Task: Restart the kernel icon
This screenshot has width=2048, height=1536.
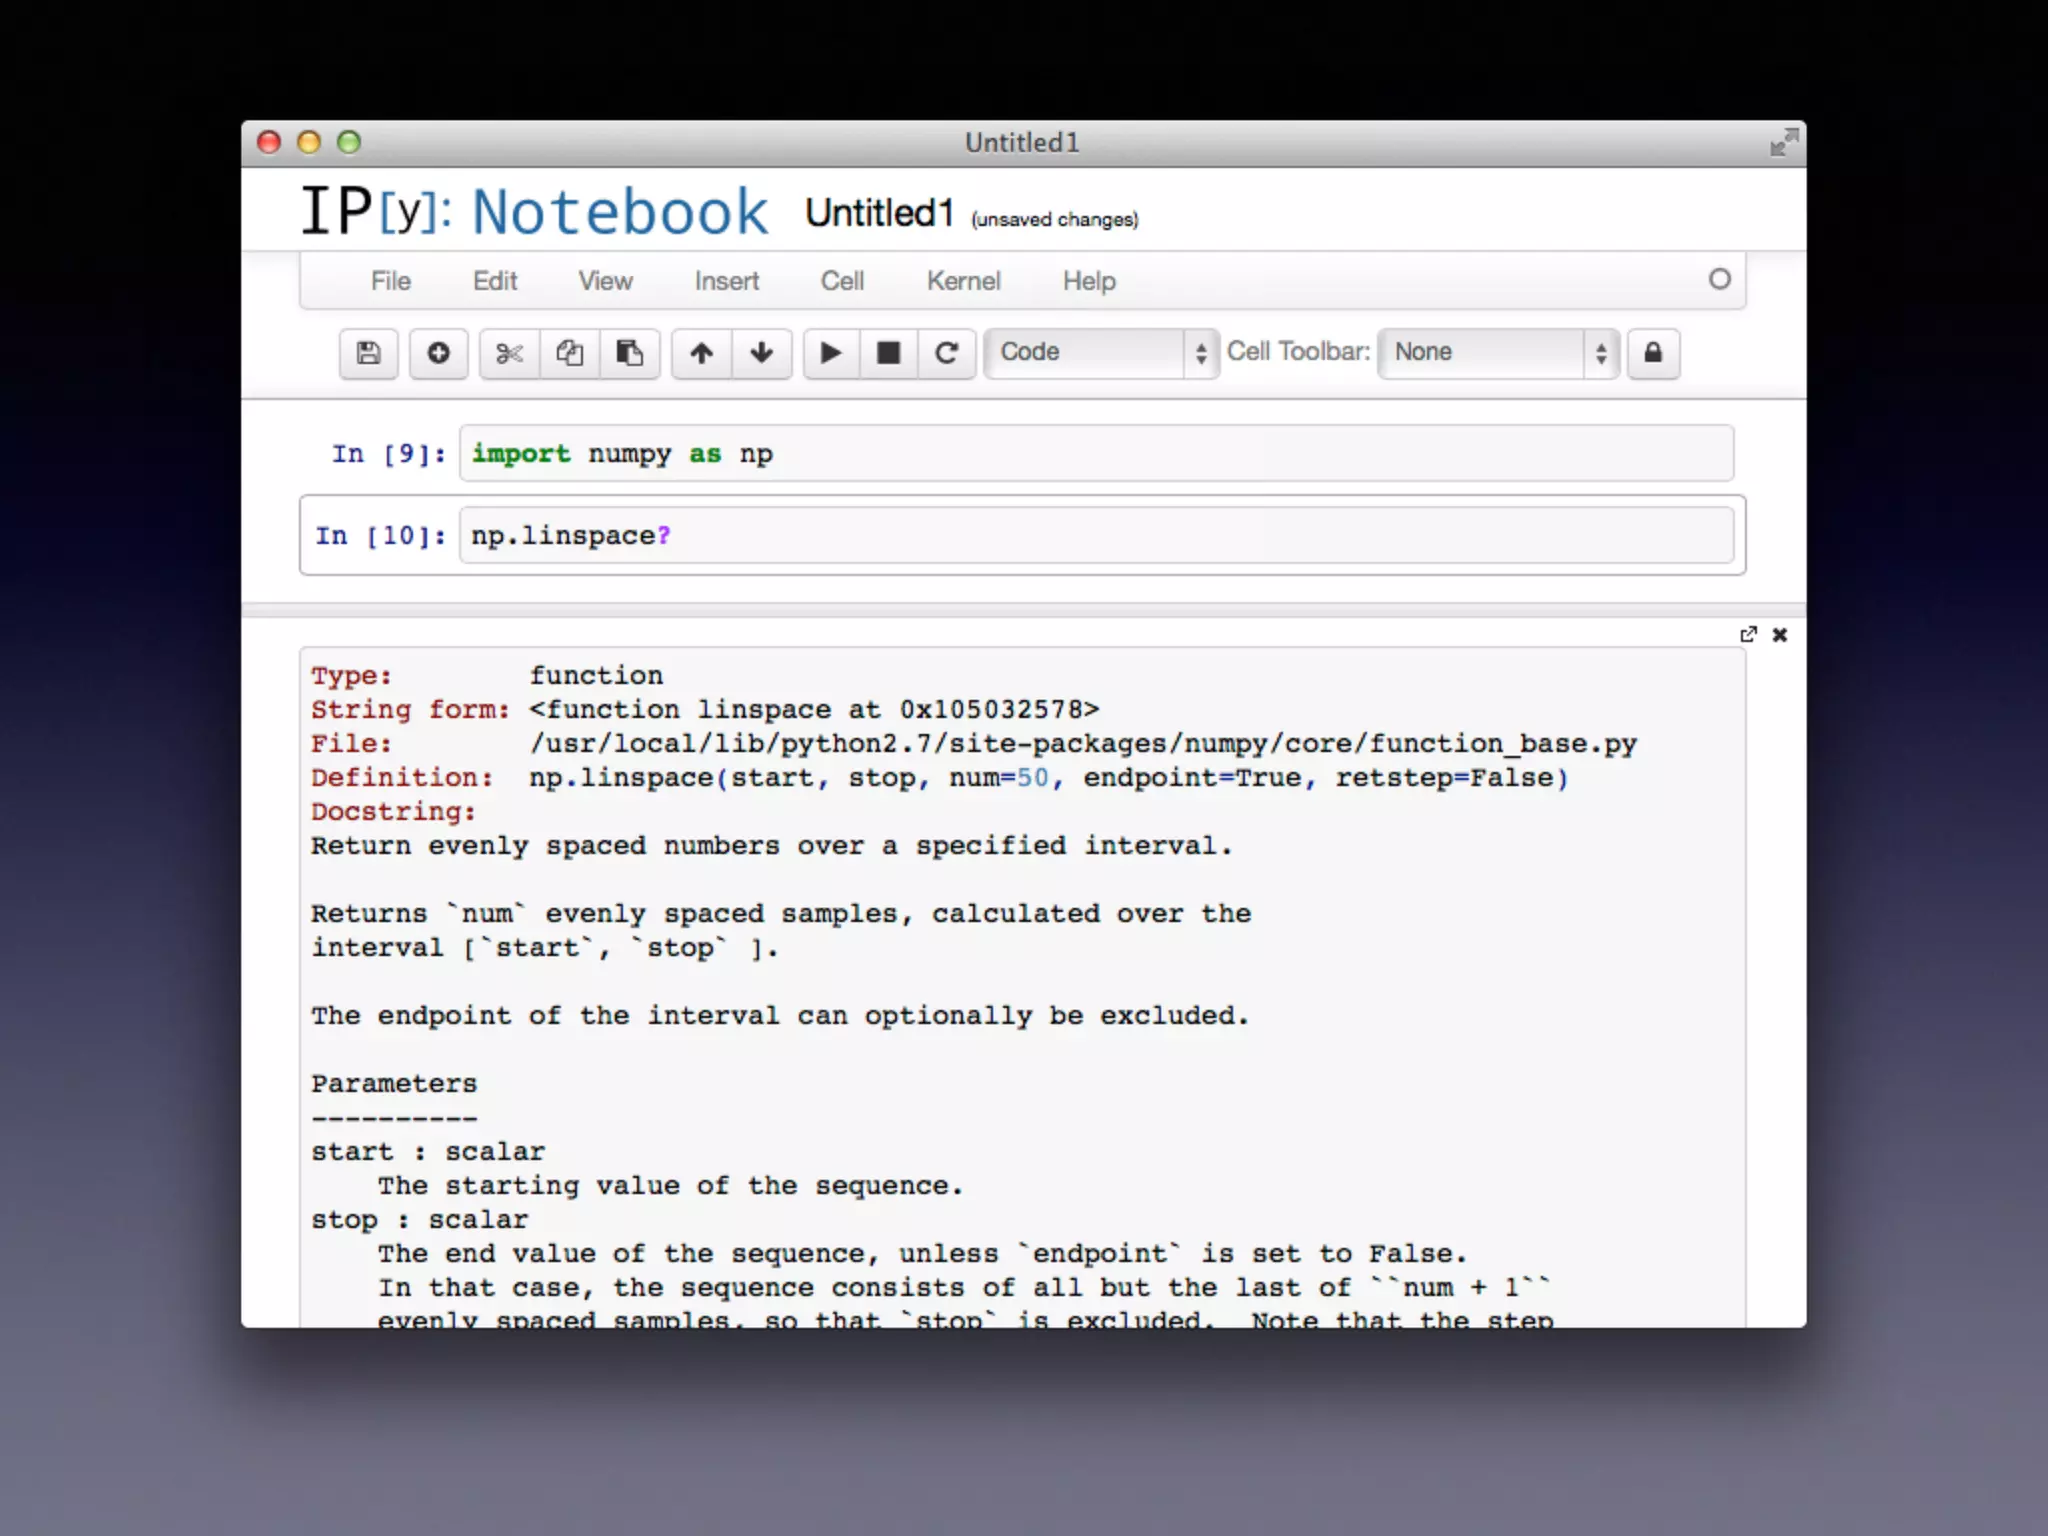Action: (x=946, y=353)
